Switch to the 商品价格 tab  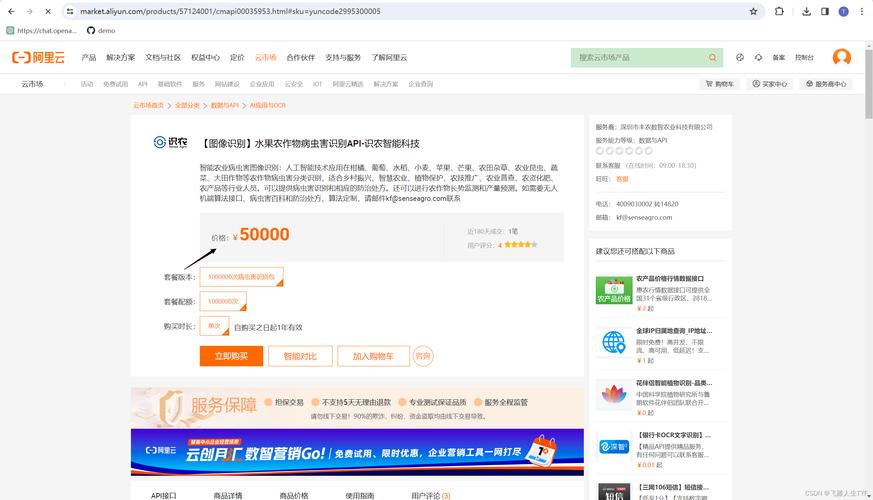[294, 495]
